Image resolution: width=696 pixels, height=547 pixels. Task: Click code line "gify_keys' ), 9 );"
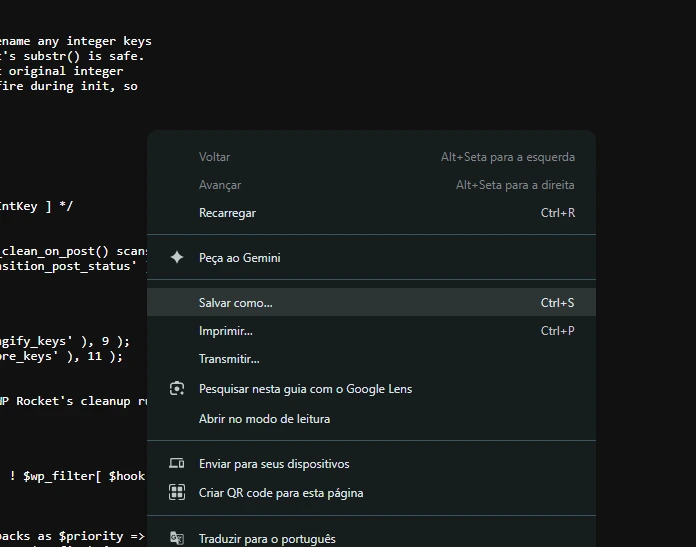(x=65, y=341)
